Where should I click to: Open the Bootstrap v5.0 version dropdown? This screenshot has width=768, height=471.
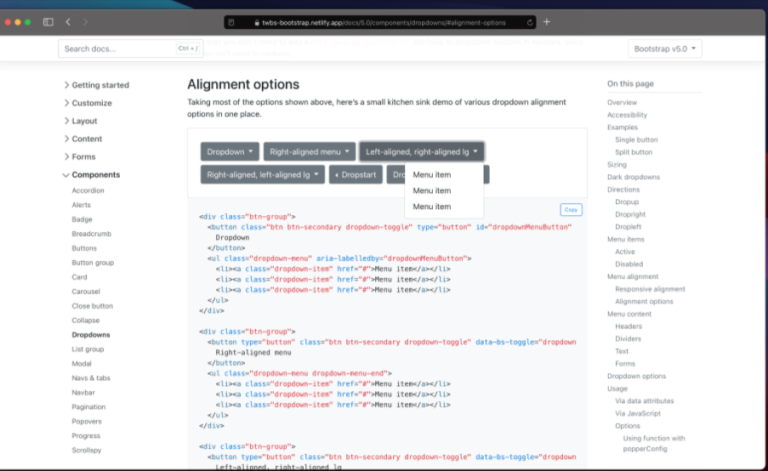(665, 48)
